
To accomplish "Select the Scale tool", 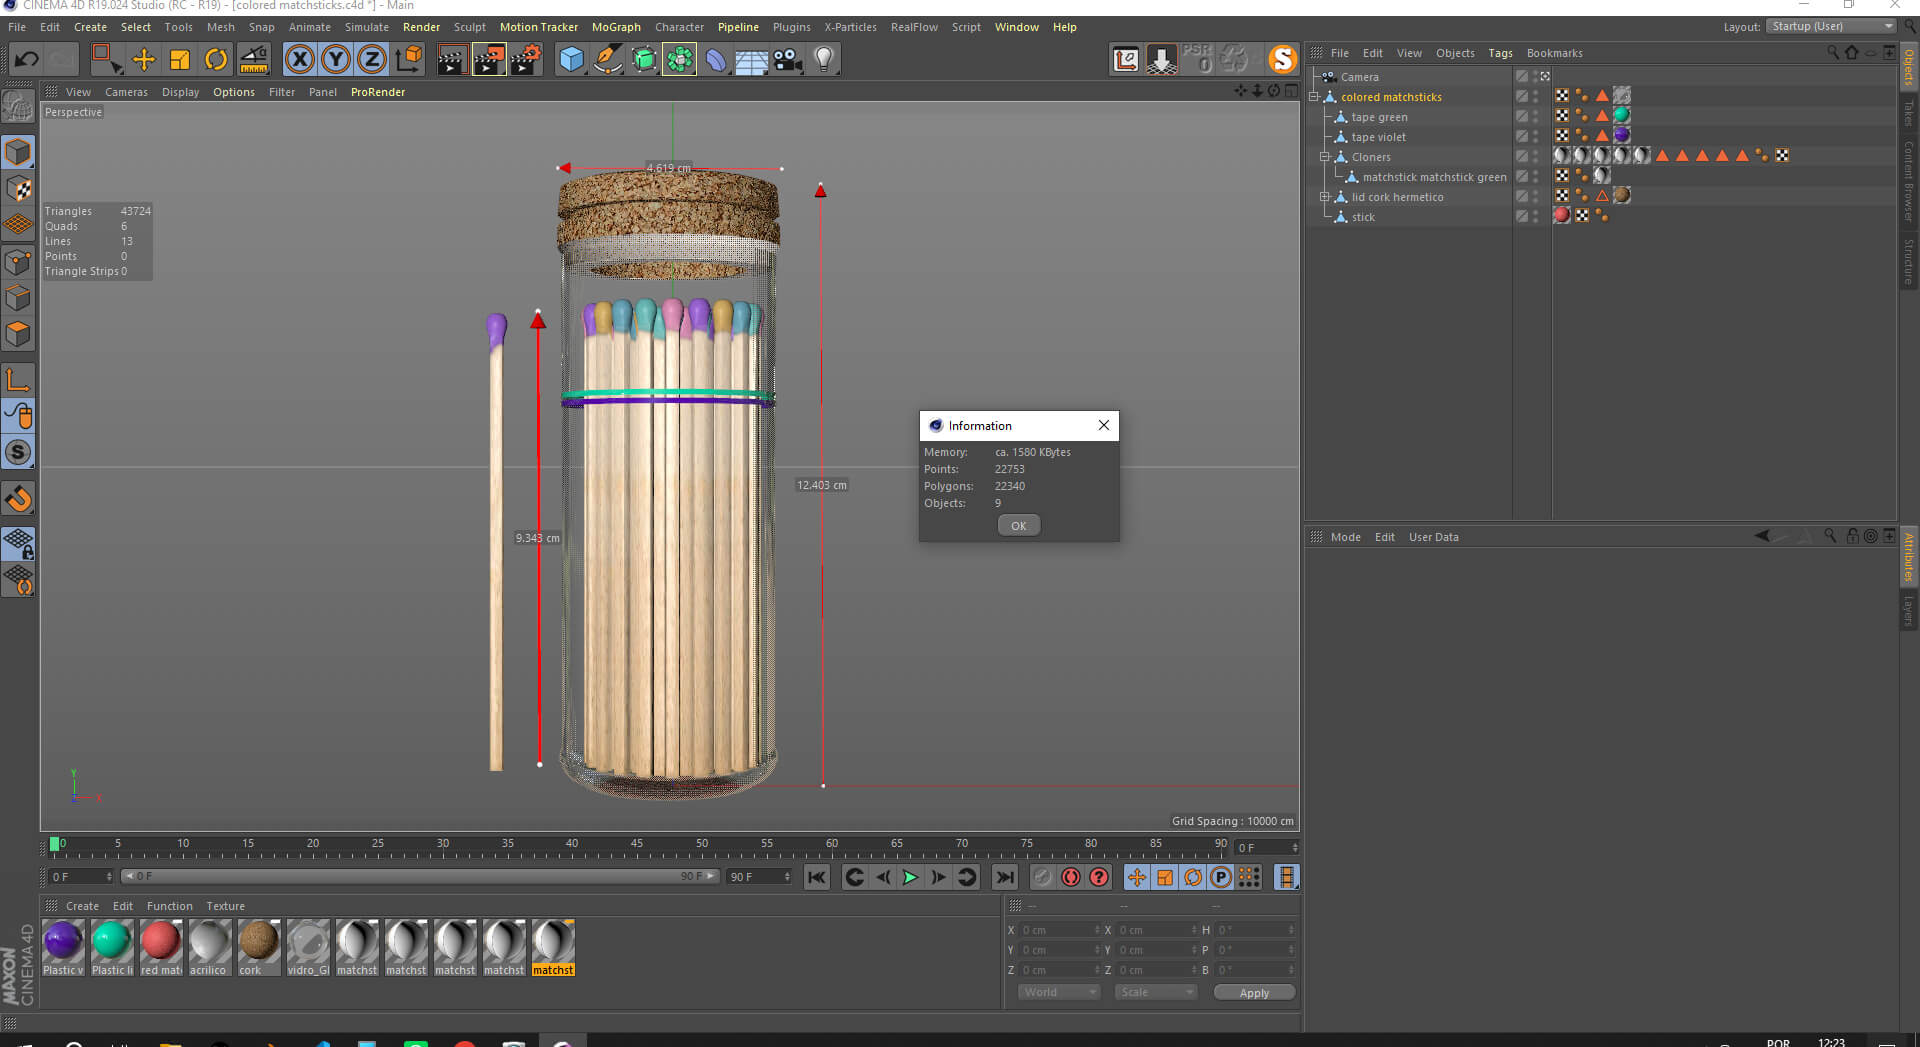I will click(180, 60).
